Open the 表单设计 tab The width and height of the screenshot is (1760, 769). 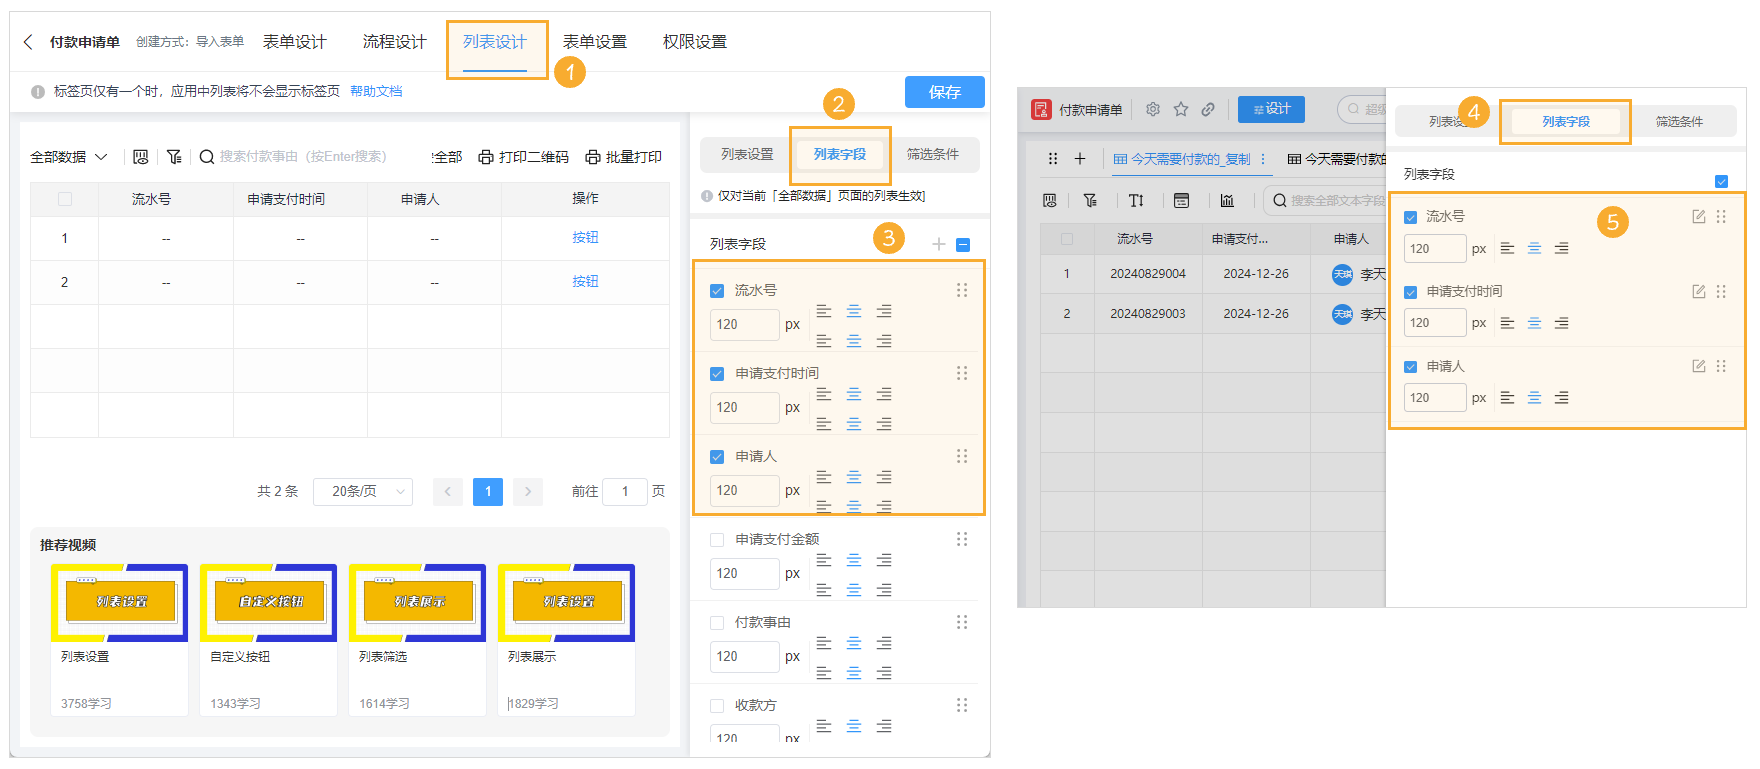click(x=294, y=42)
